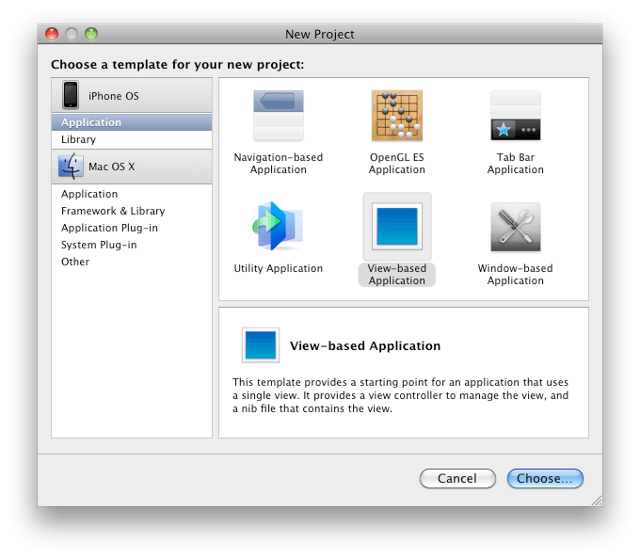Image resolution: width=640 pixels, height=558 pixels.
Task: Close the New Project window
Action: pyautogui.click(x=52, y=34)
